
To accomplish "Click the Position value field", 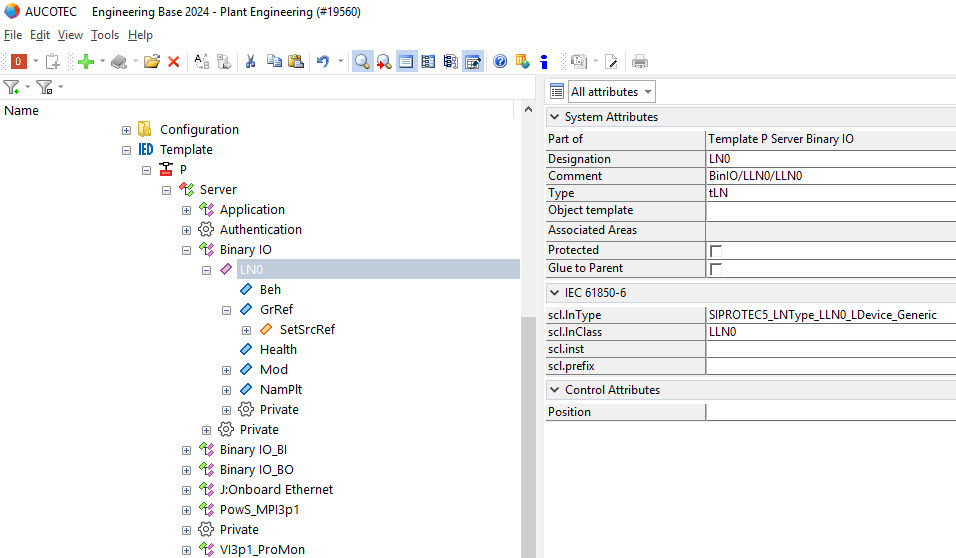I will point(830,412).
